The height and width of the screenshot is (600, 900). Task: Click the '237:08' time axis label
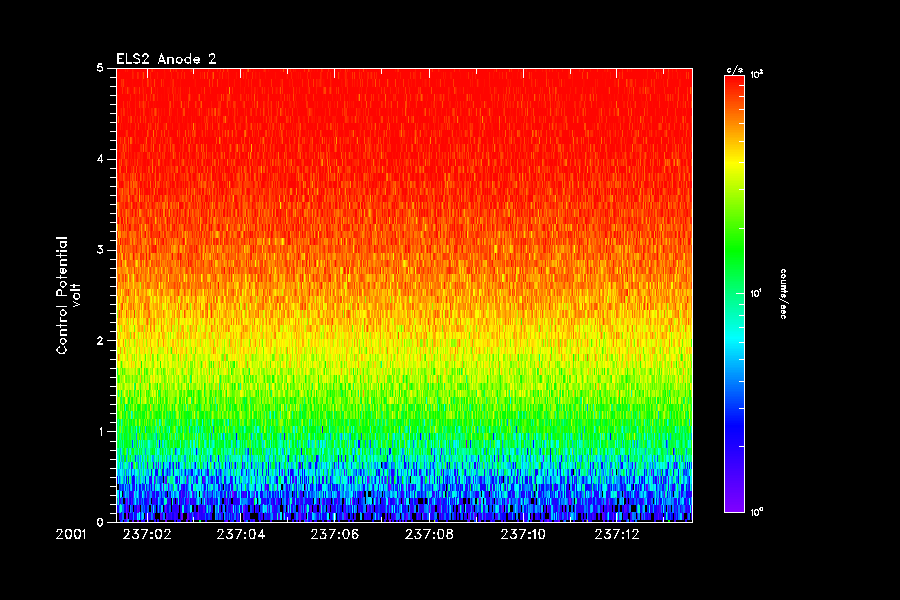[x=429, y=535]
